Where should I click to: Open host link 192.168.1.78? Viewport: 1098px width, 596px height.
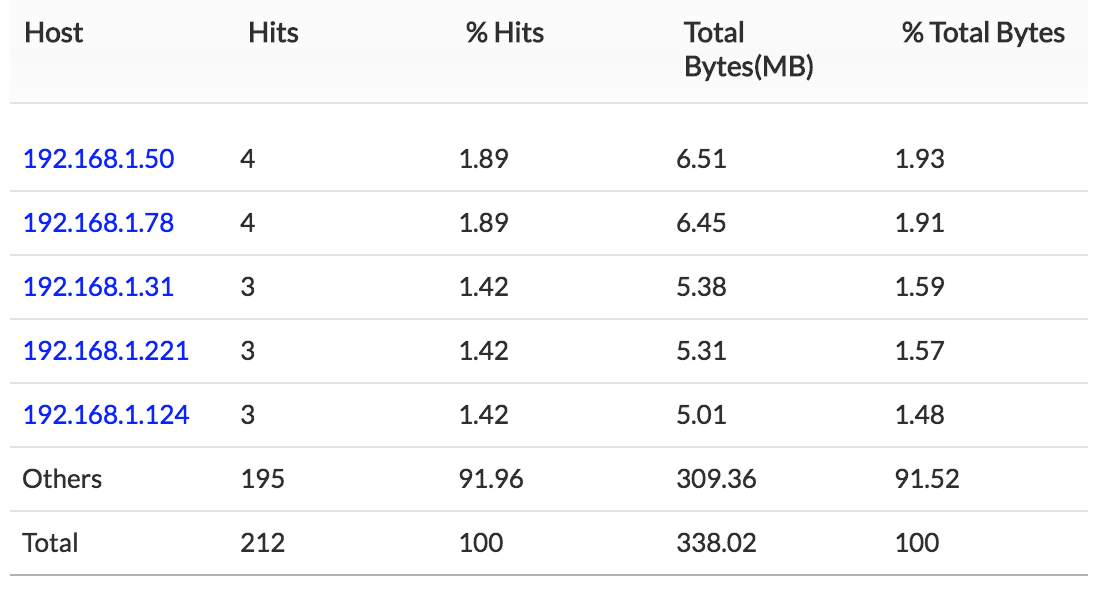coord(98,223)
